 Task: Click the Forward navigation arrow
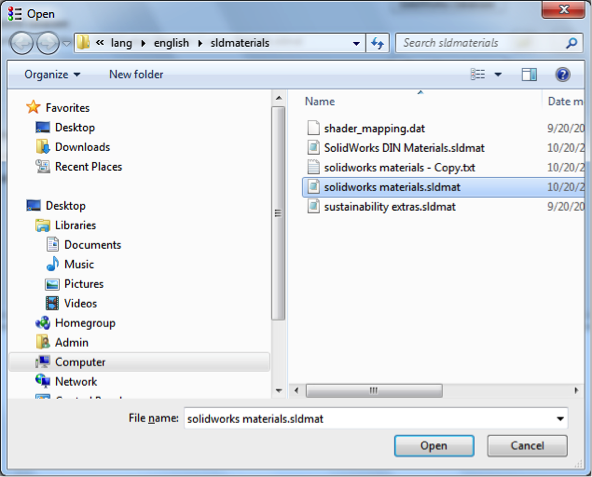click(x=48, y=43)
